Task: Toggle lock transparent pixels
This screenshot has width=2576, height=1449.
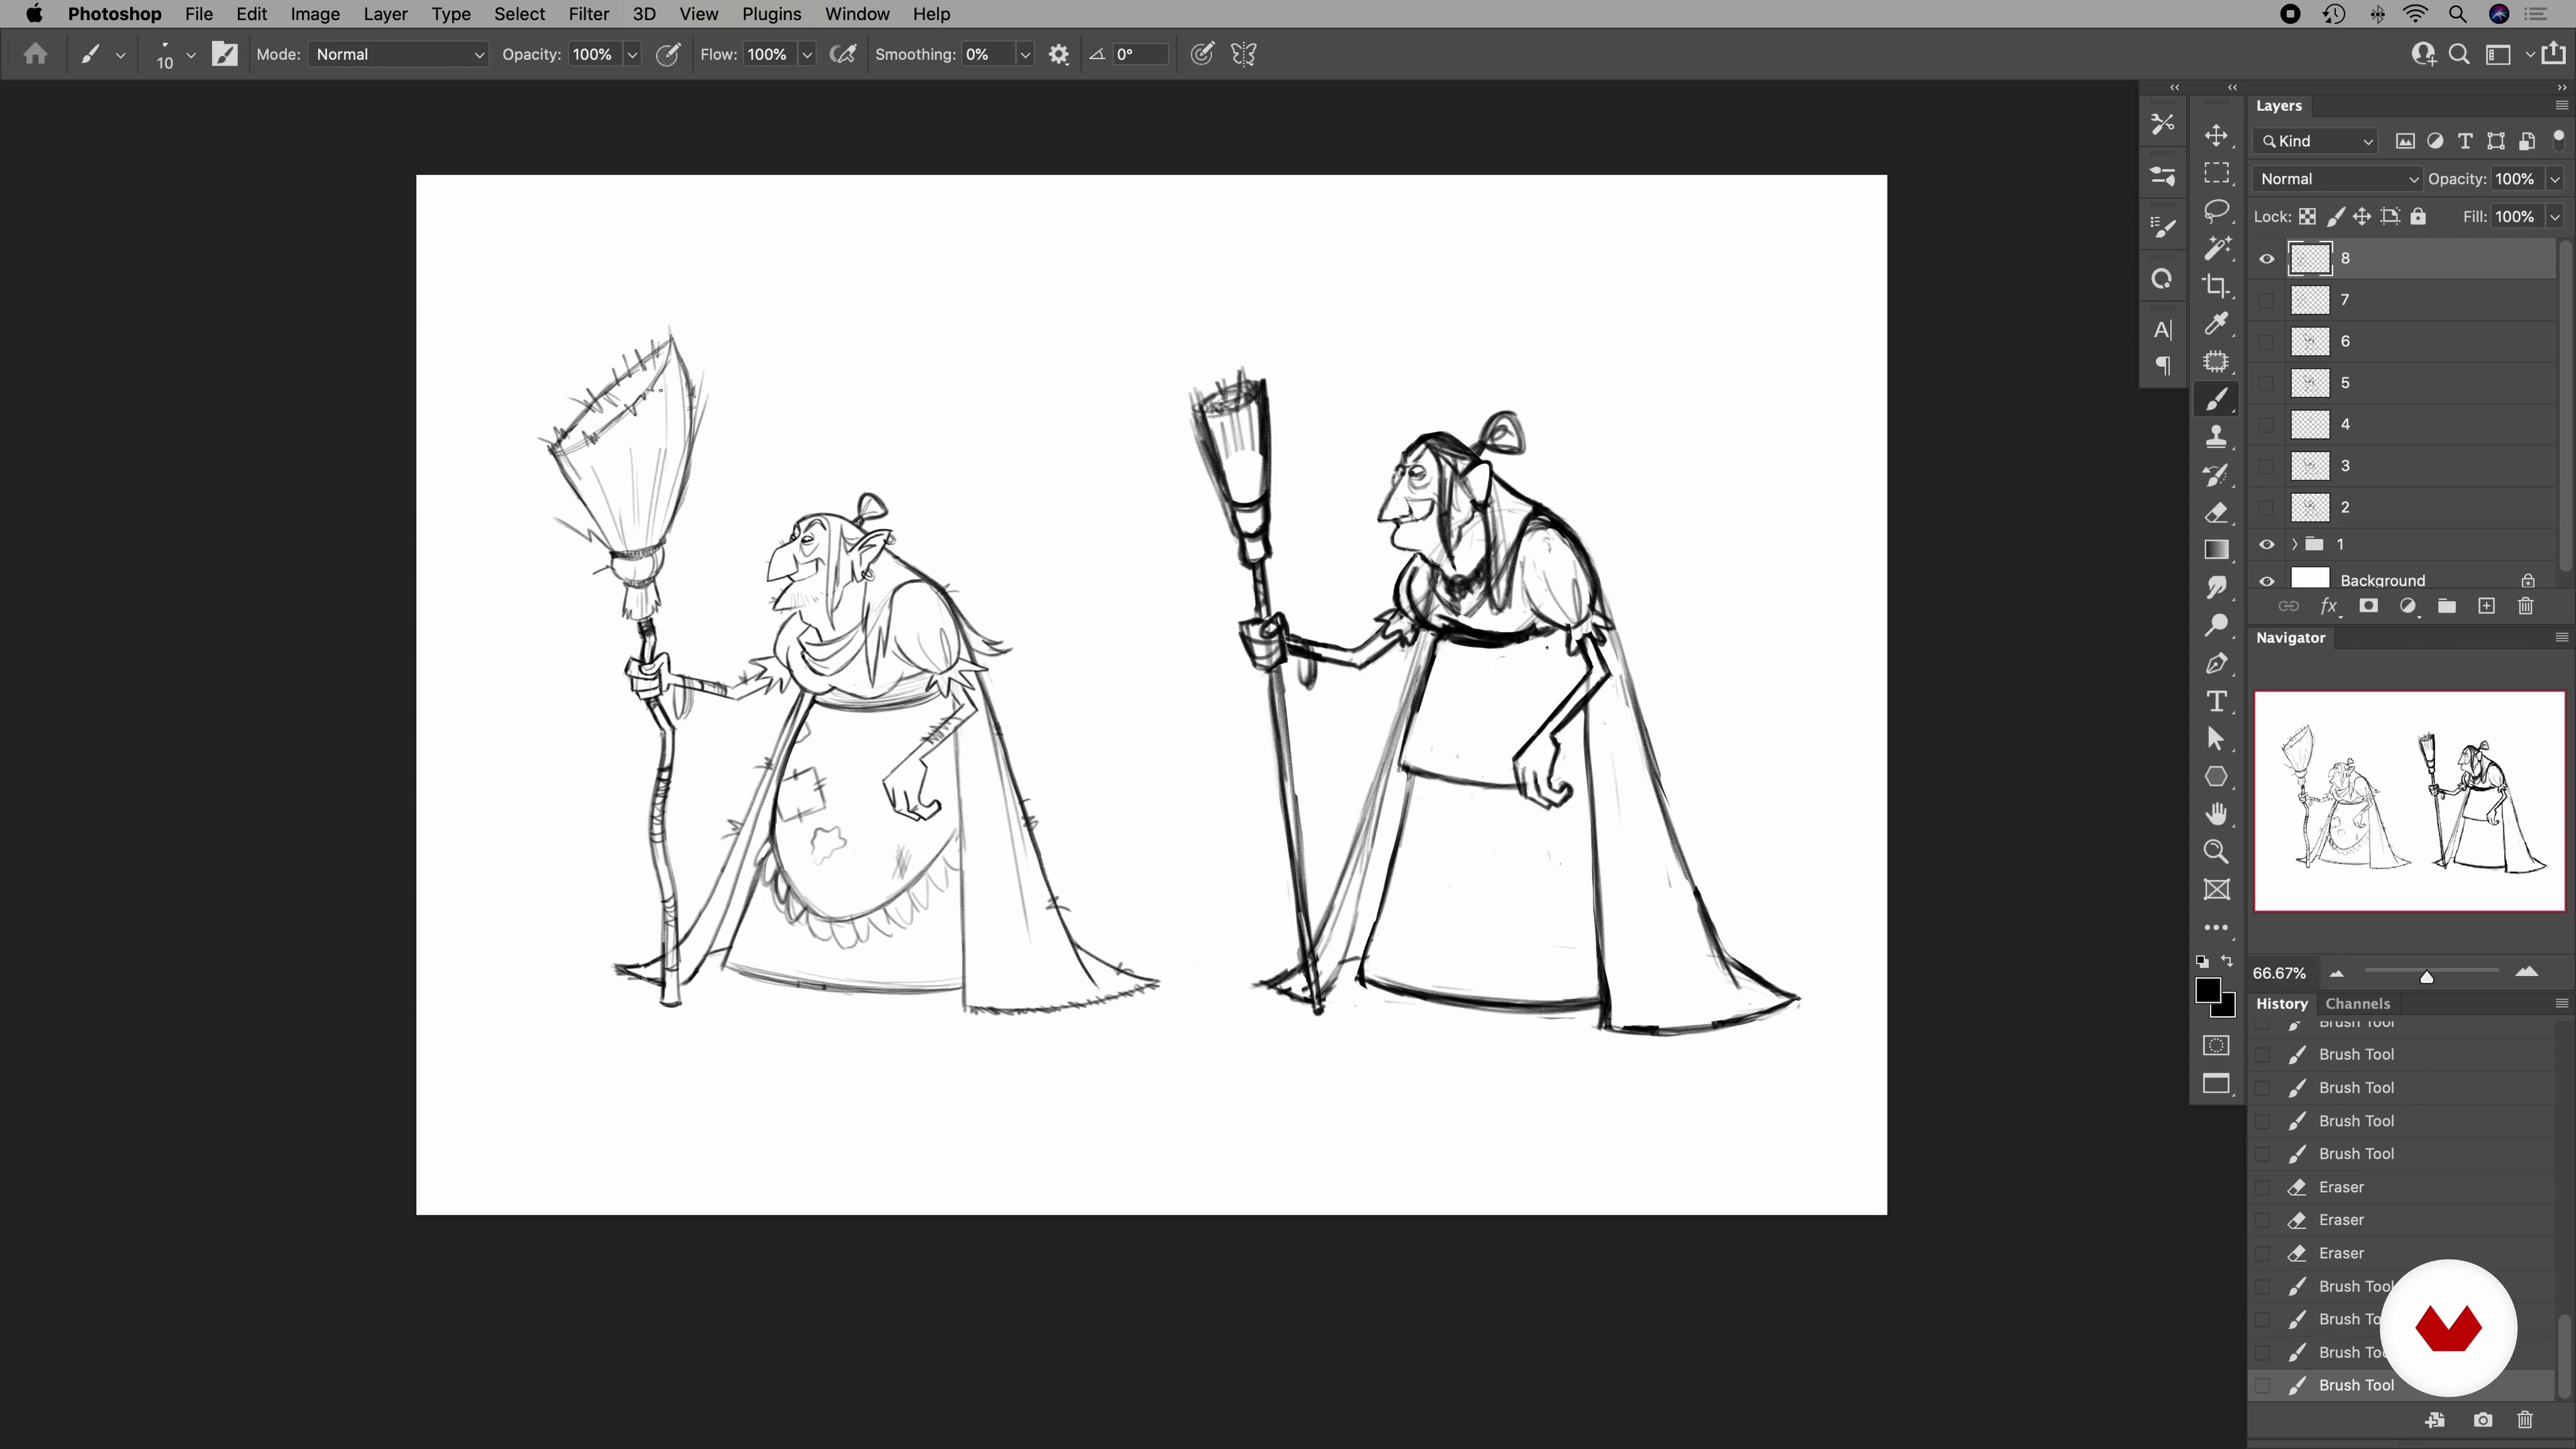Action: pos(2307,217)
